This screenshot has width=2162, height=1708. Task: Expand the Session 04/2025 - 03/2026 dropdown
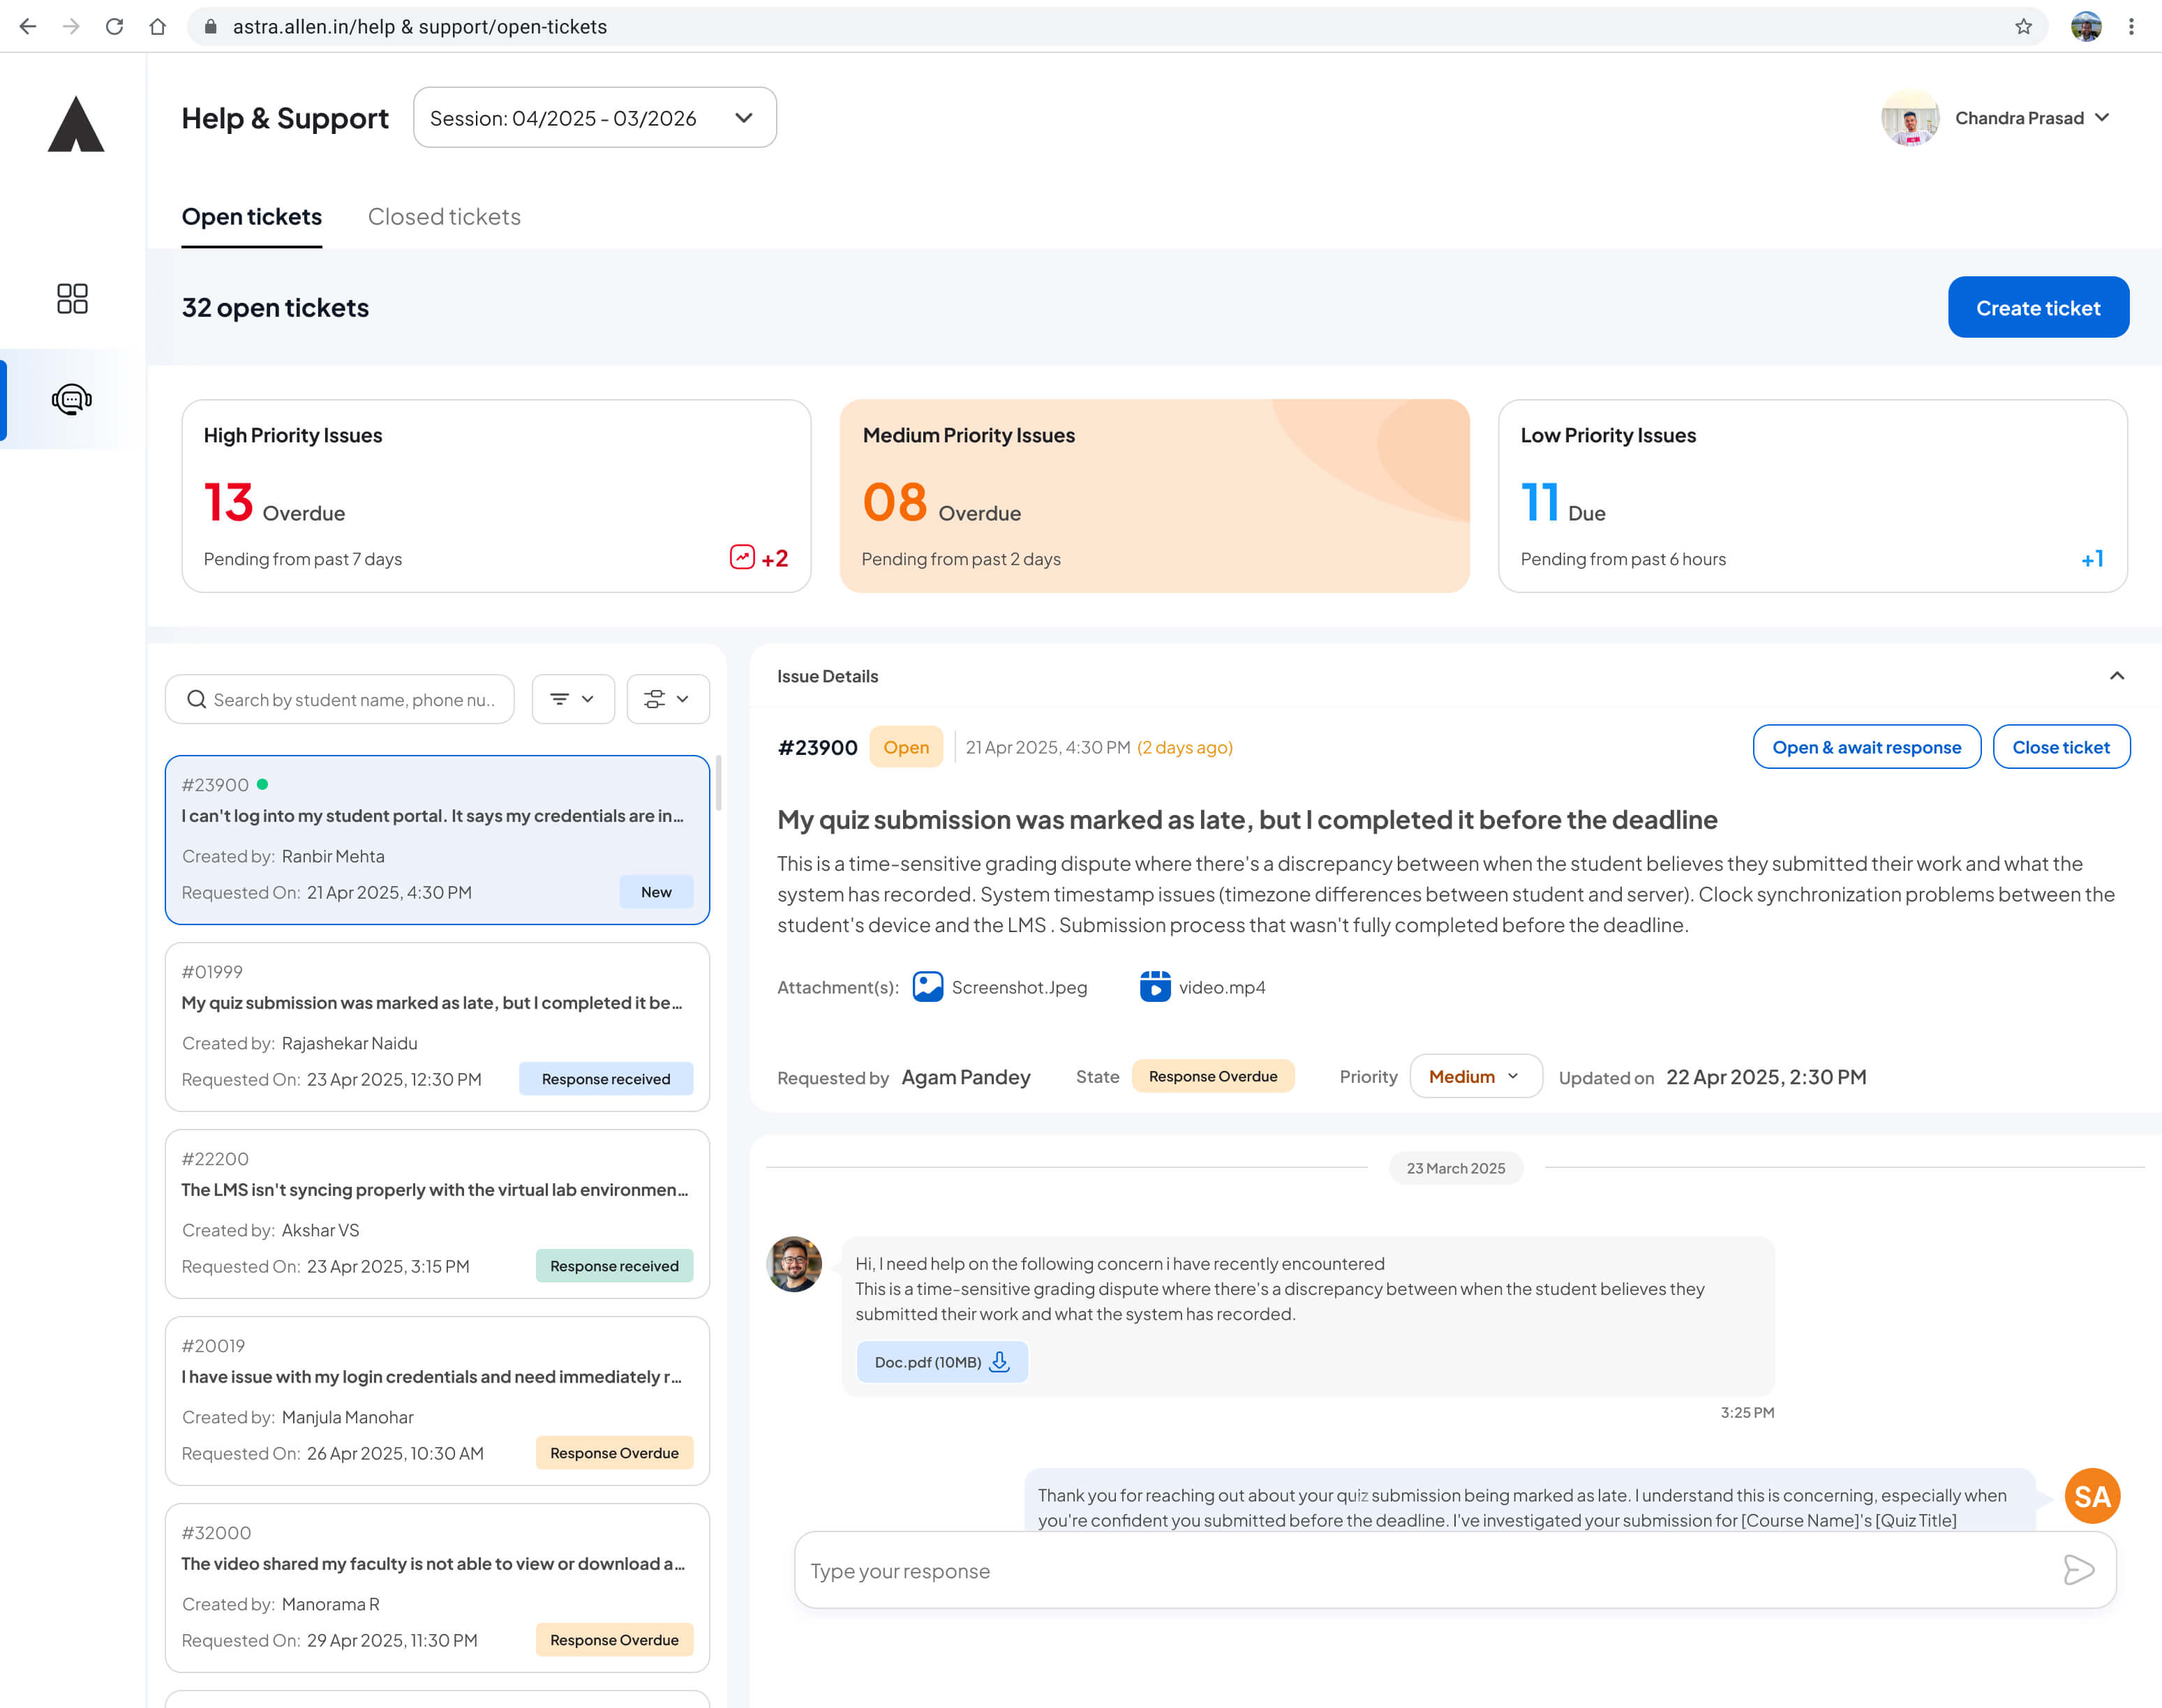(594, 118)
